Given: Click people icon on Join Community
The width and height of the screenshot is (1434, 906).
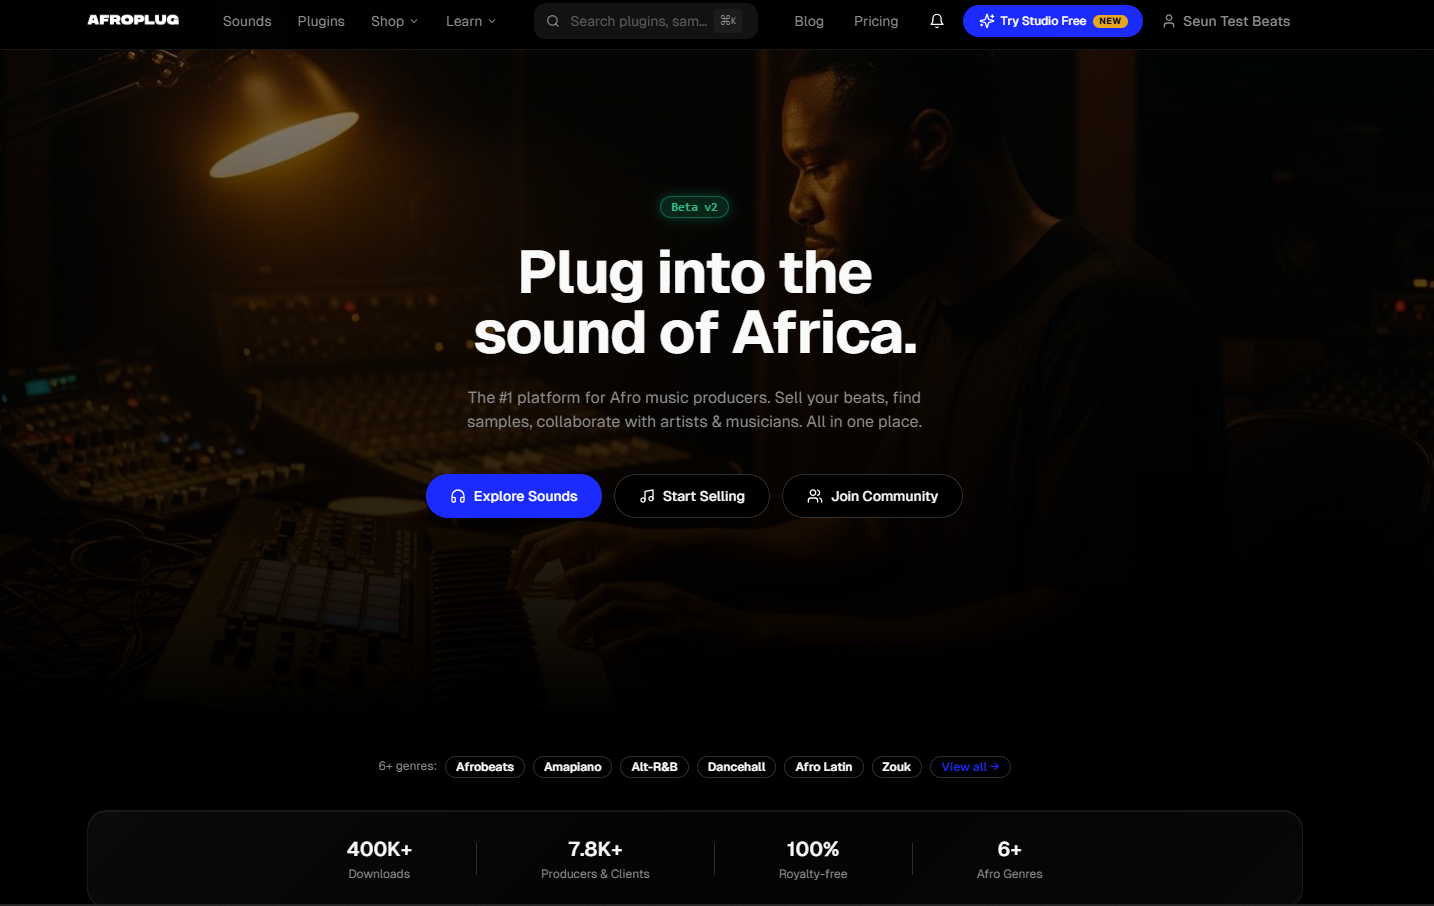Looking at the screenshot, I should [x=815, y=496].
